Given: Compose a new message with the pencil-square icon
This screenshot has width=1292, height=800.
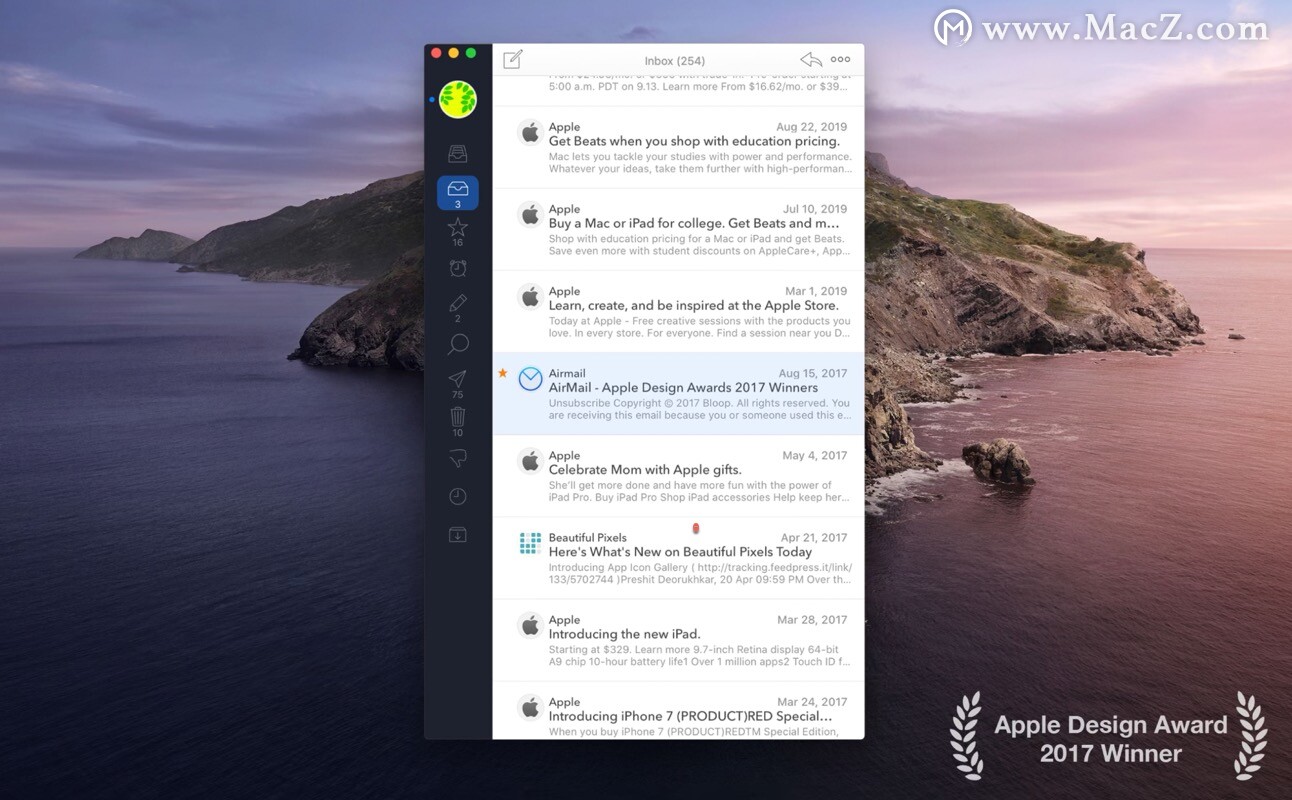Looking at the screenshot, I should [x=513, y=60].
